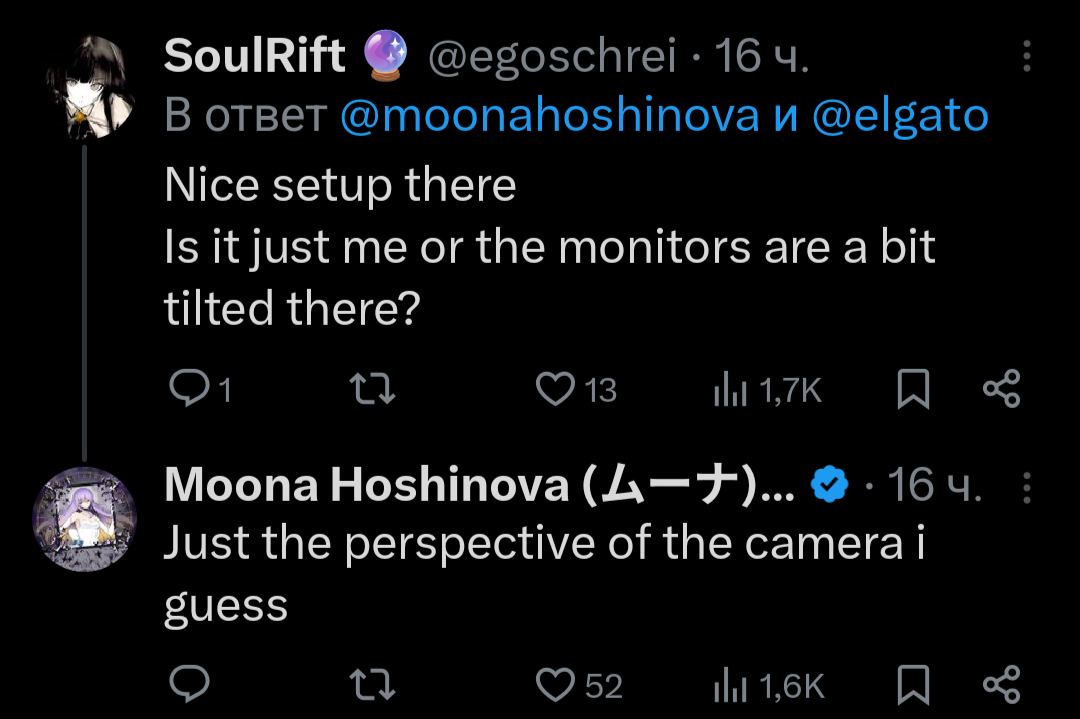The width and height of the screenshot is (1080, 719).
Task: View analytics showing 1,6K views
Action: [x=731, y=685]
